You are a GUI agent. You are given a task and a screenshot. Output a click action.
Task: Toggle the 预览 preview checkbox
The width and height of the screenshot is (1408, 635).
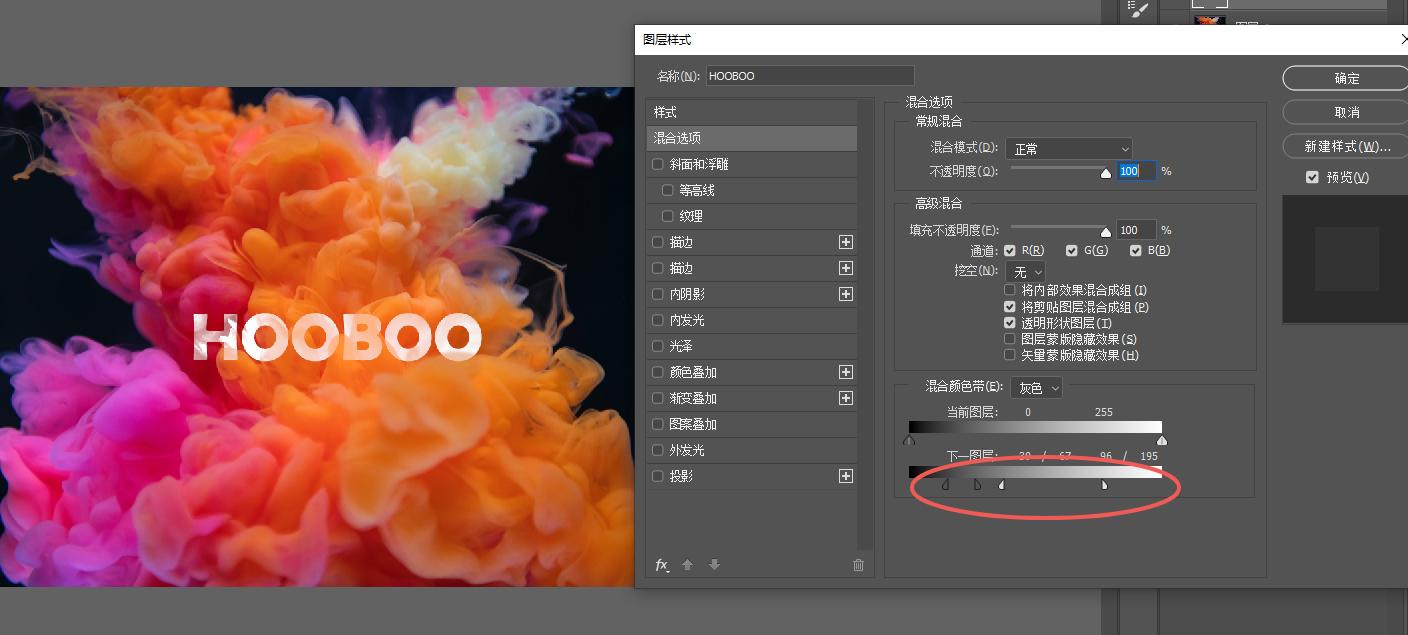(1312, 177)
